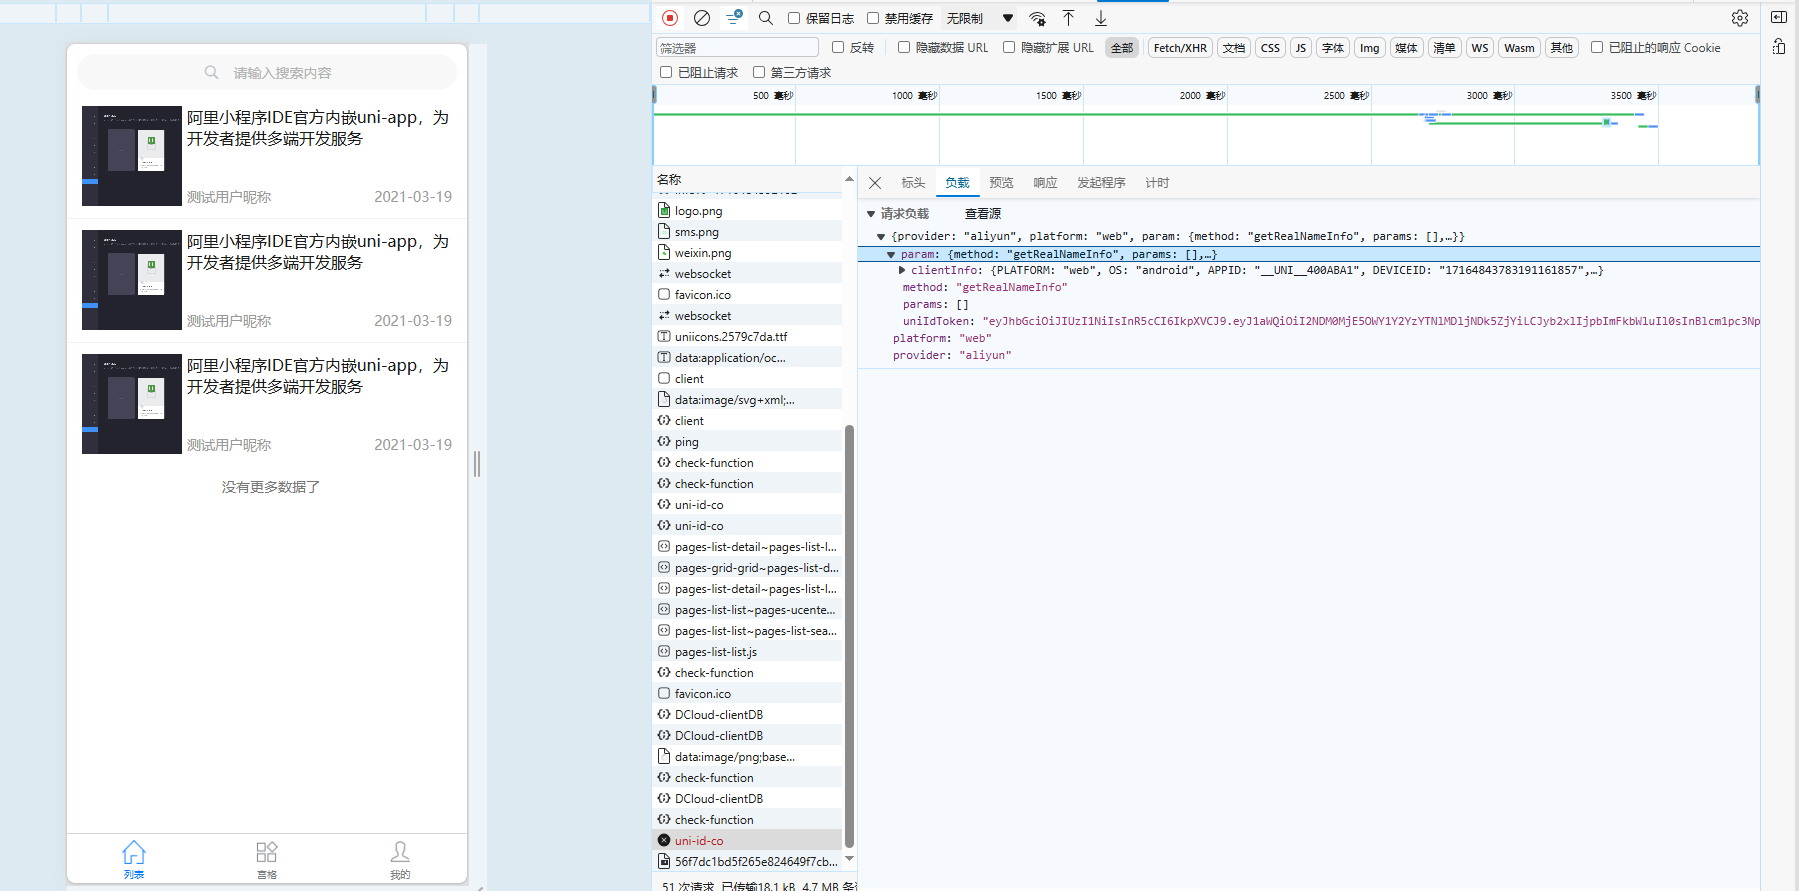This screenshot has height=891, width=1799.
Task: Switch to the 响应 tab
Action: [x=1045, y=183]
